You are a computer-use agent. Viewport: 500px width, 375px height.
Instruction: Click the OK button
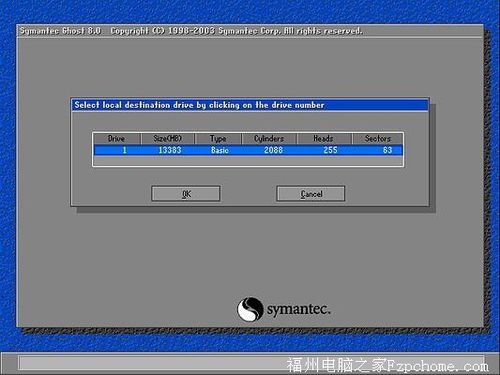(x=186, y=194)
